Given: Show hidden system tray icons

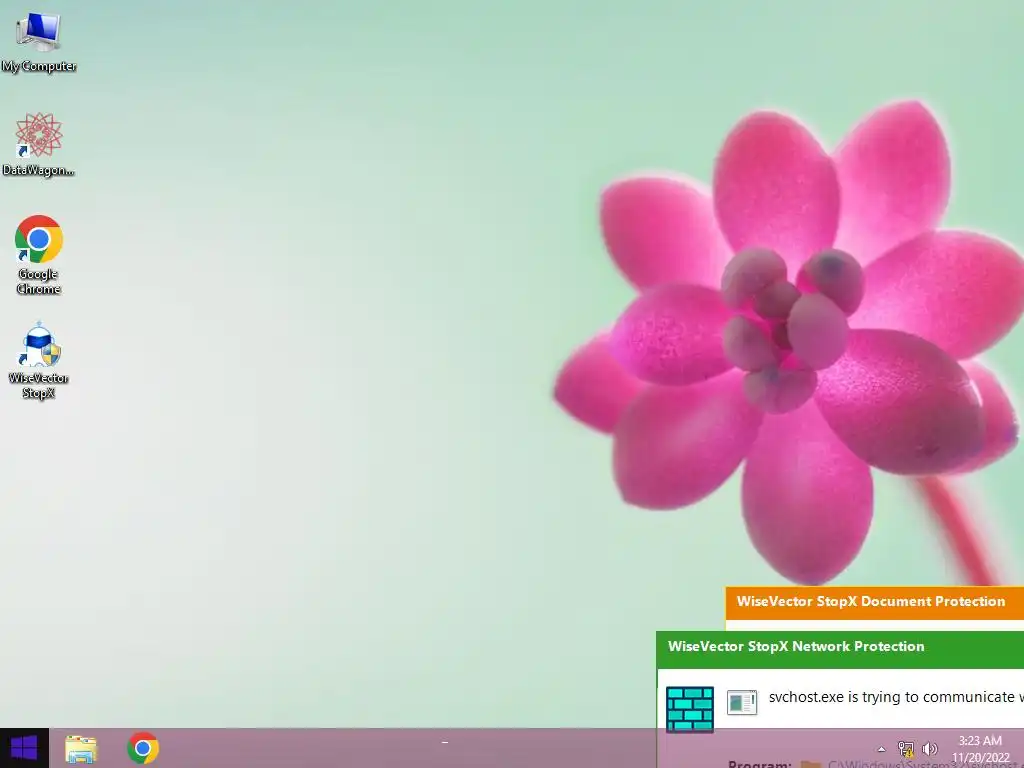Looking at the screenshot, I should (x=881, y=749).
